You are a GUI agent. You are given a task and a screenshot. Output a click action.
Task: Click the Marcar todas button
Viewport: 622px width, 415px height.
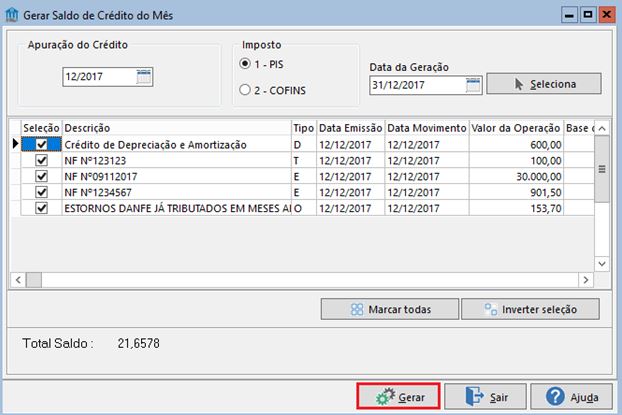point(390,309)
